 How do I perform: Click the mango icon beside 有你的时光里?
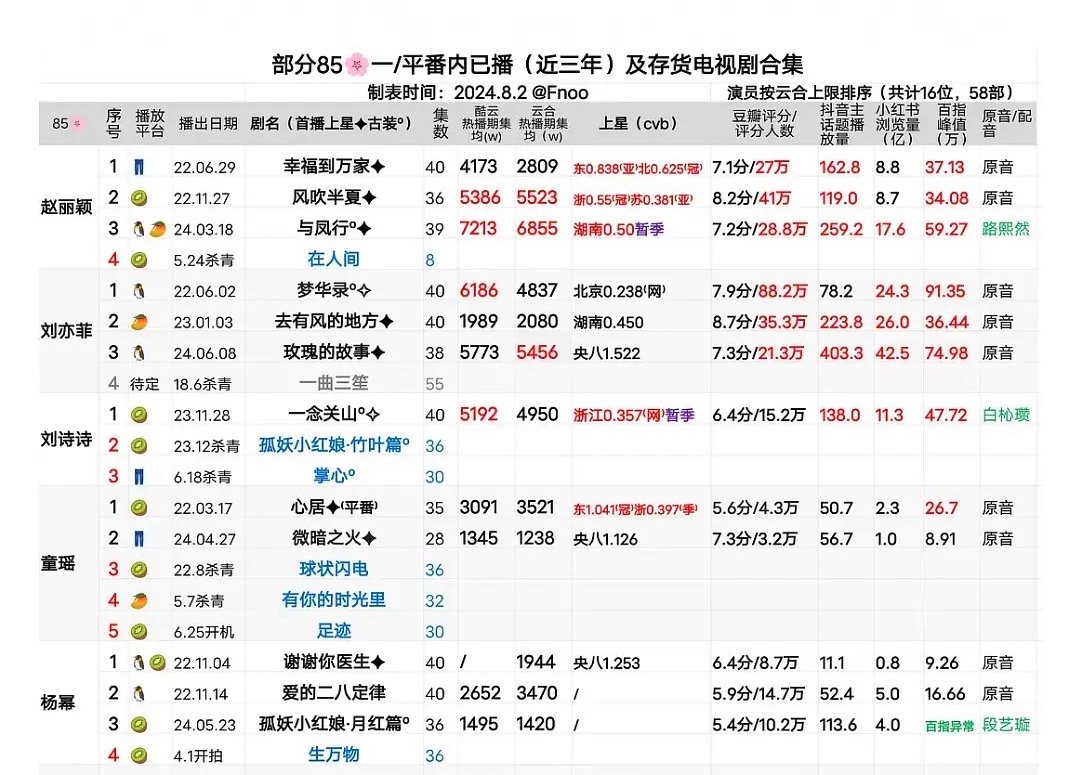coord(138,600)
